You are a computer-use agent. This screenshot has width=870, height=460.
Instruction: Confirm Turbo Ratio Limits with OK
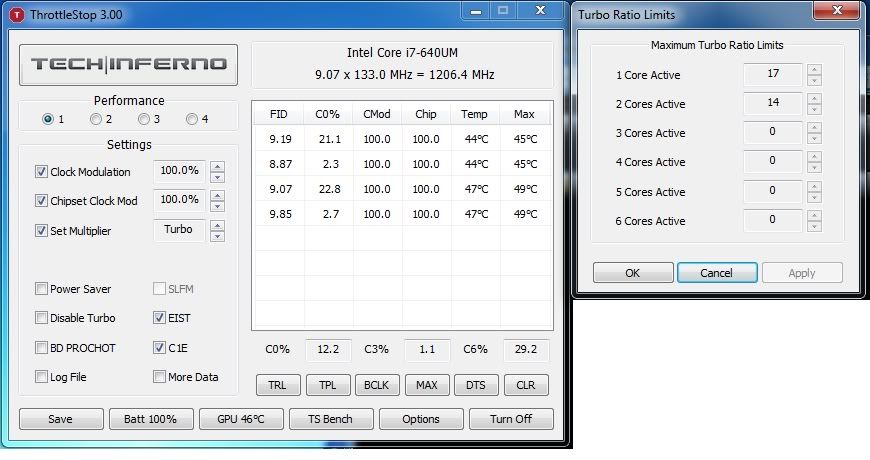(633, 273)
